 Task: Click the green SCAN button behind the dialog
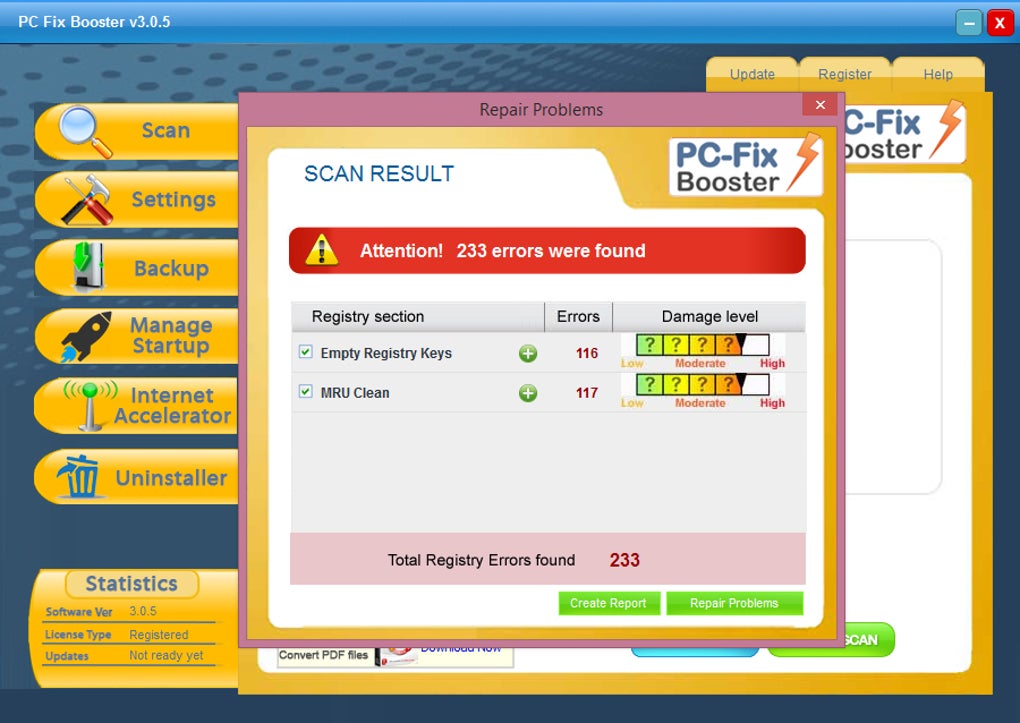[869, 640]
